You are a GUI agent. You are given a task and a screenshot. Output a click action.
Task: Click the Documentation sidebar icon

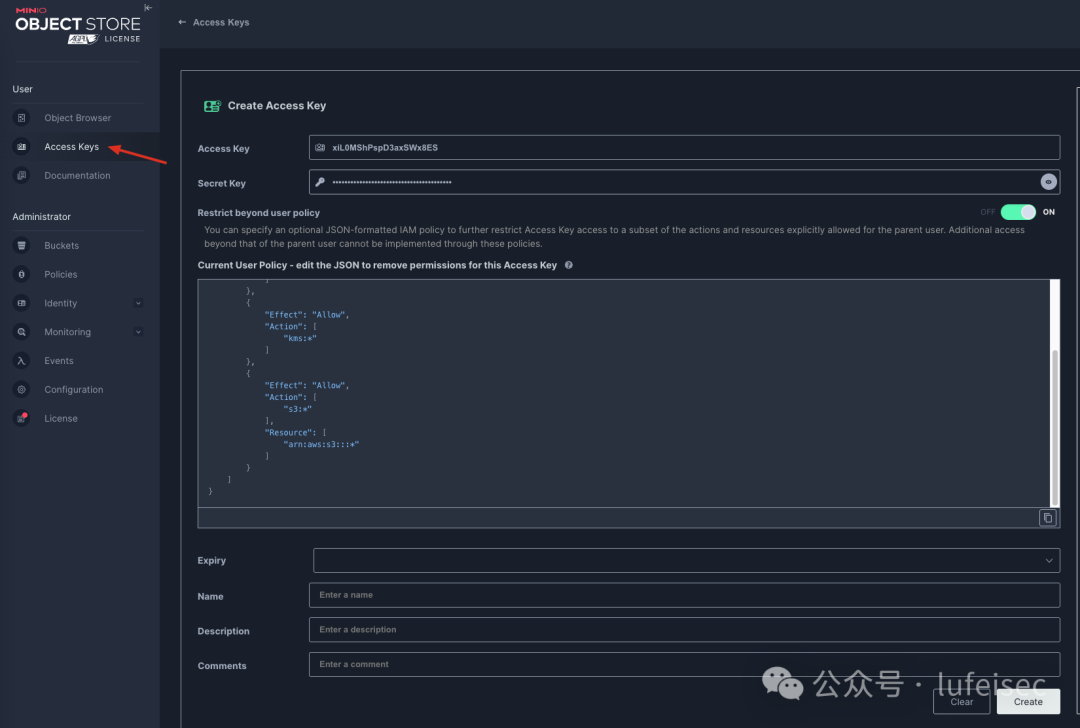click(x=21, y=176)
